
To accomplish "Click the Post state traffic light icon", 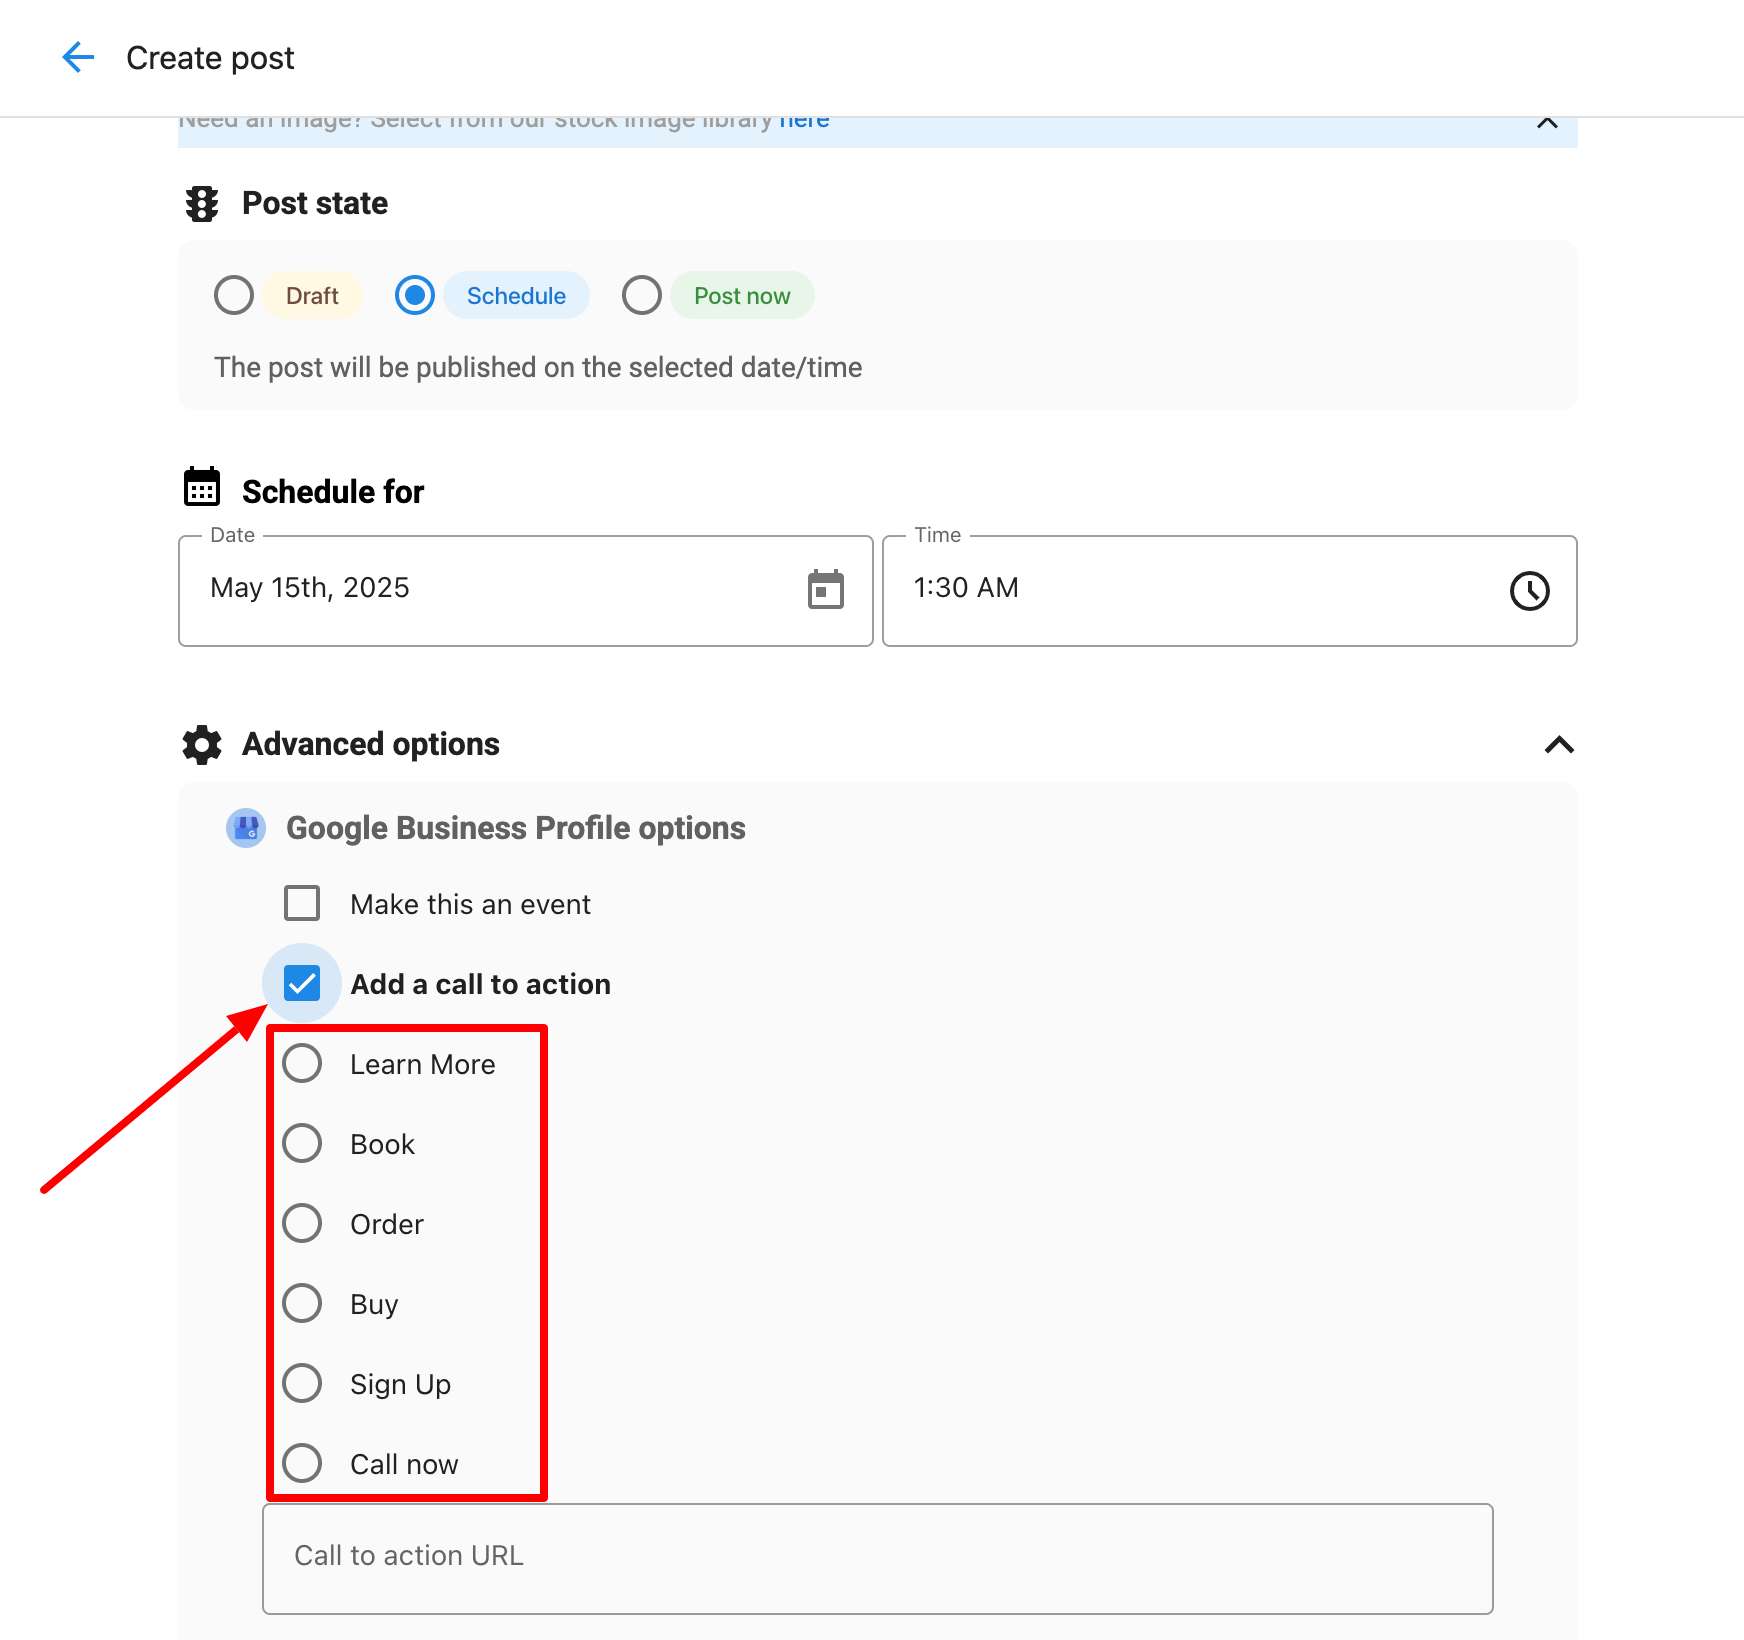I will (x=202, y=204).
